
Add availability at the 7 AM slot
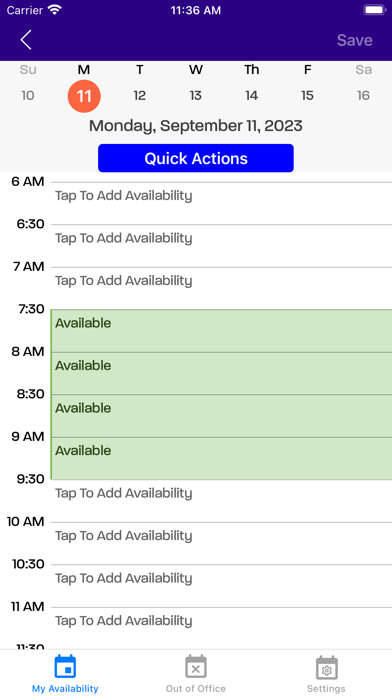(x=222, y=289)
